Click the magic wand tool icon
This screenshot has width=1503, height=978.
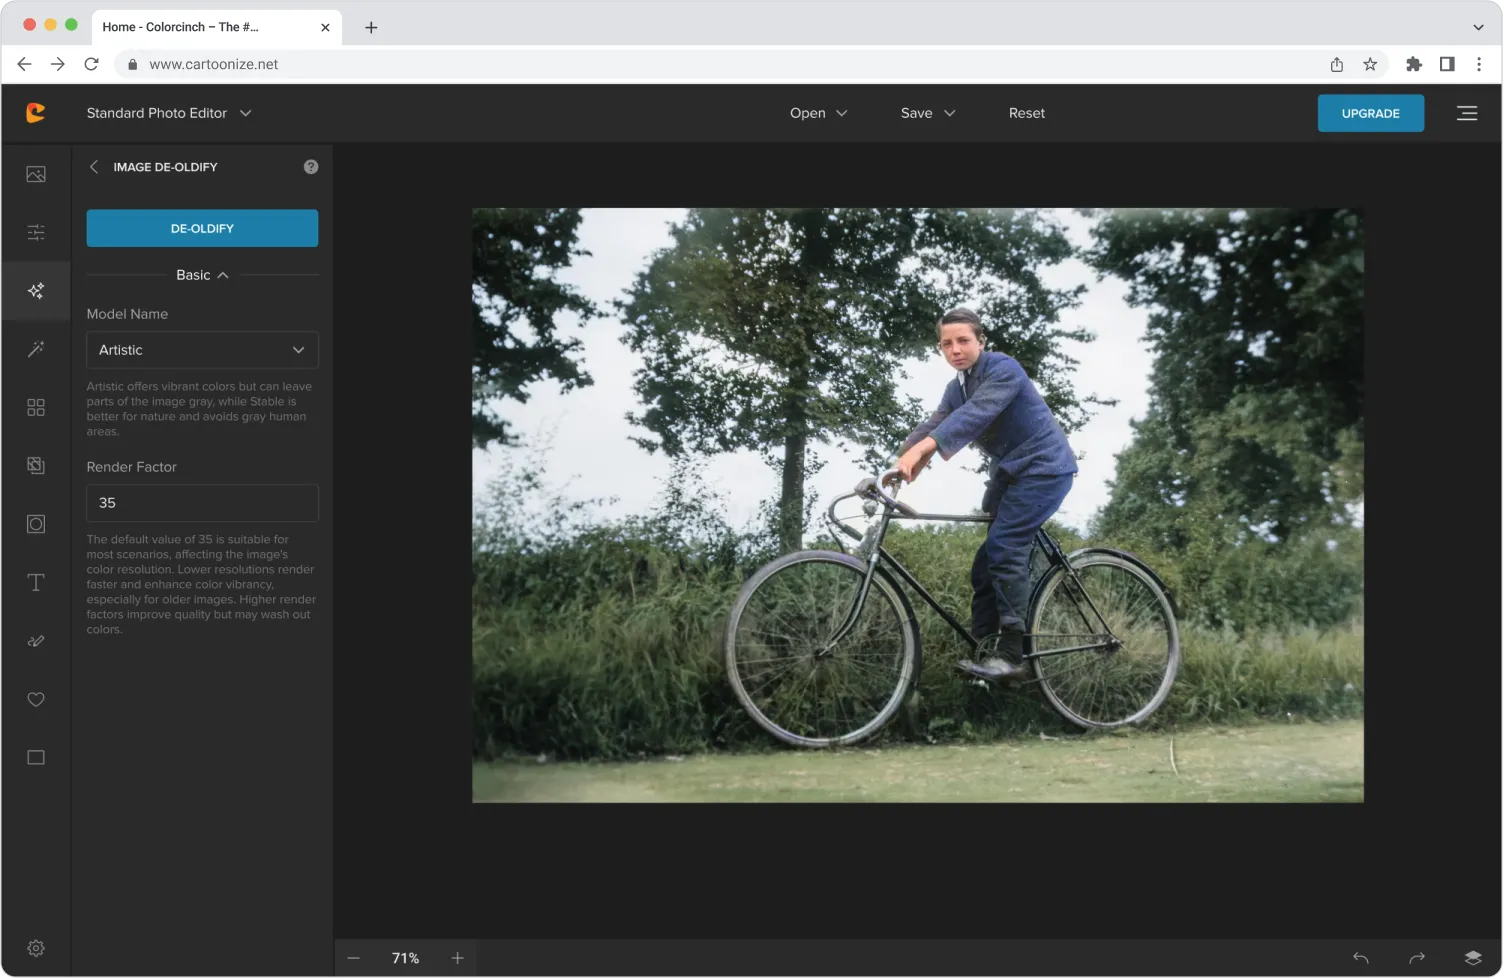36,349
